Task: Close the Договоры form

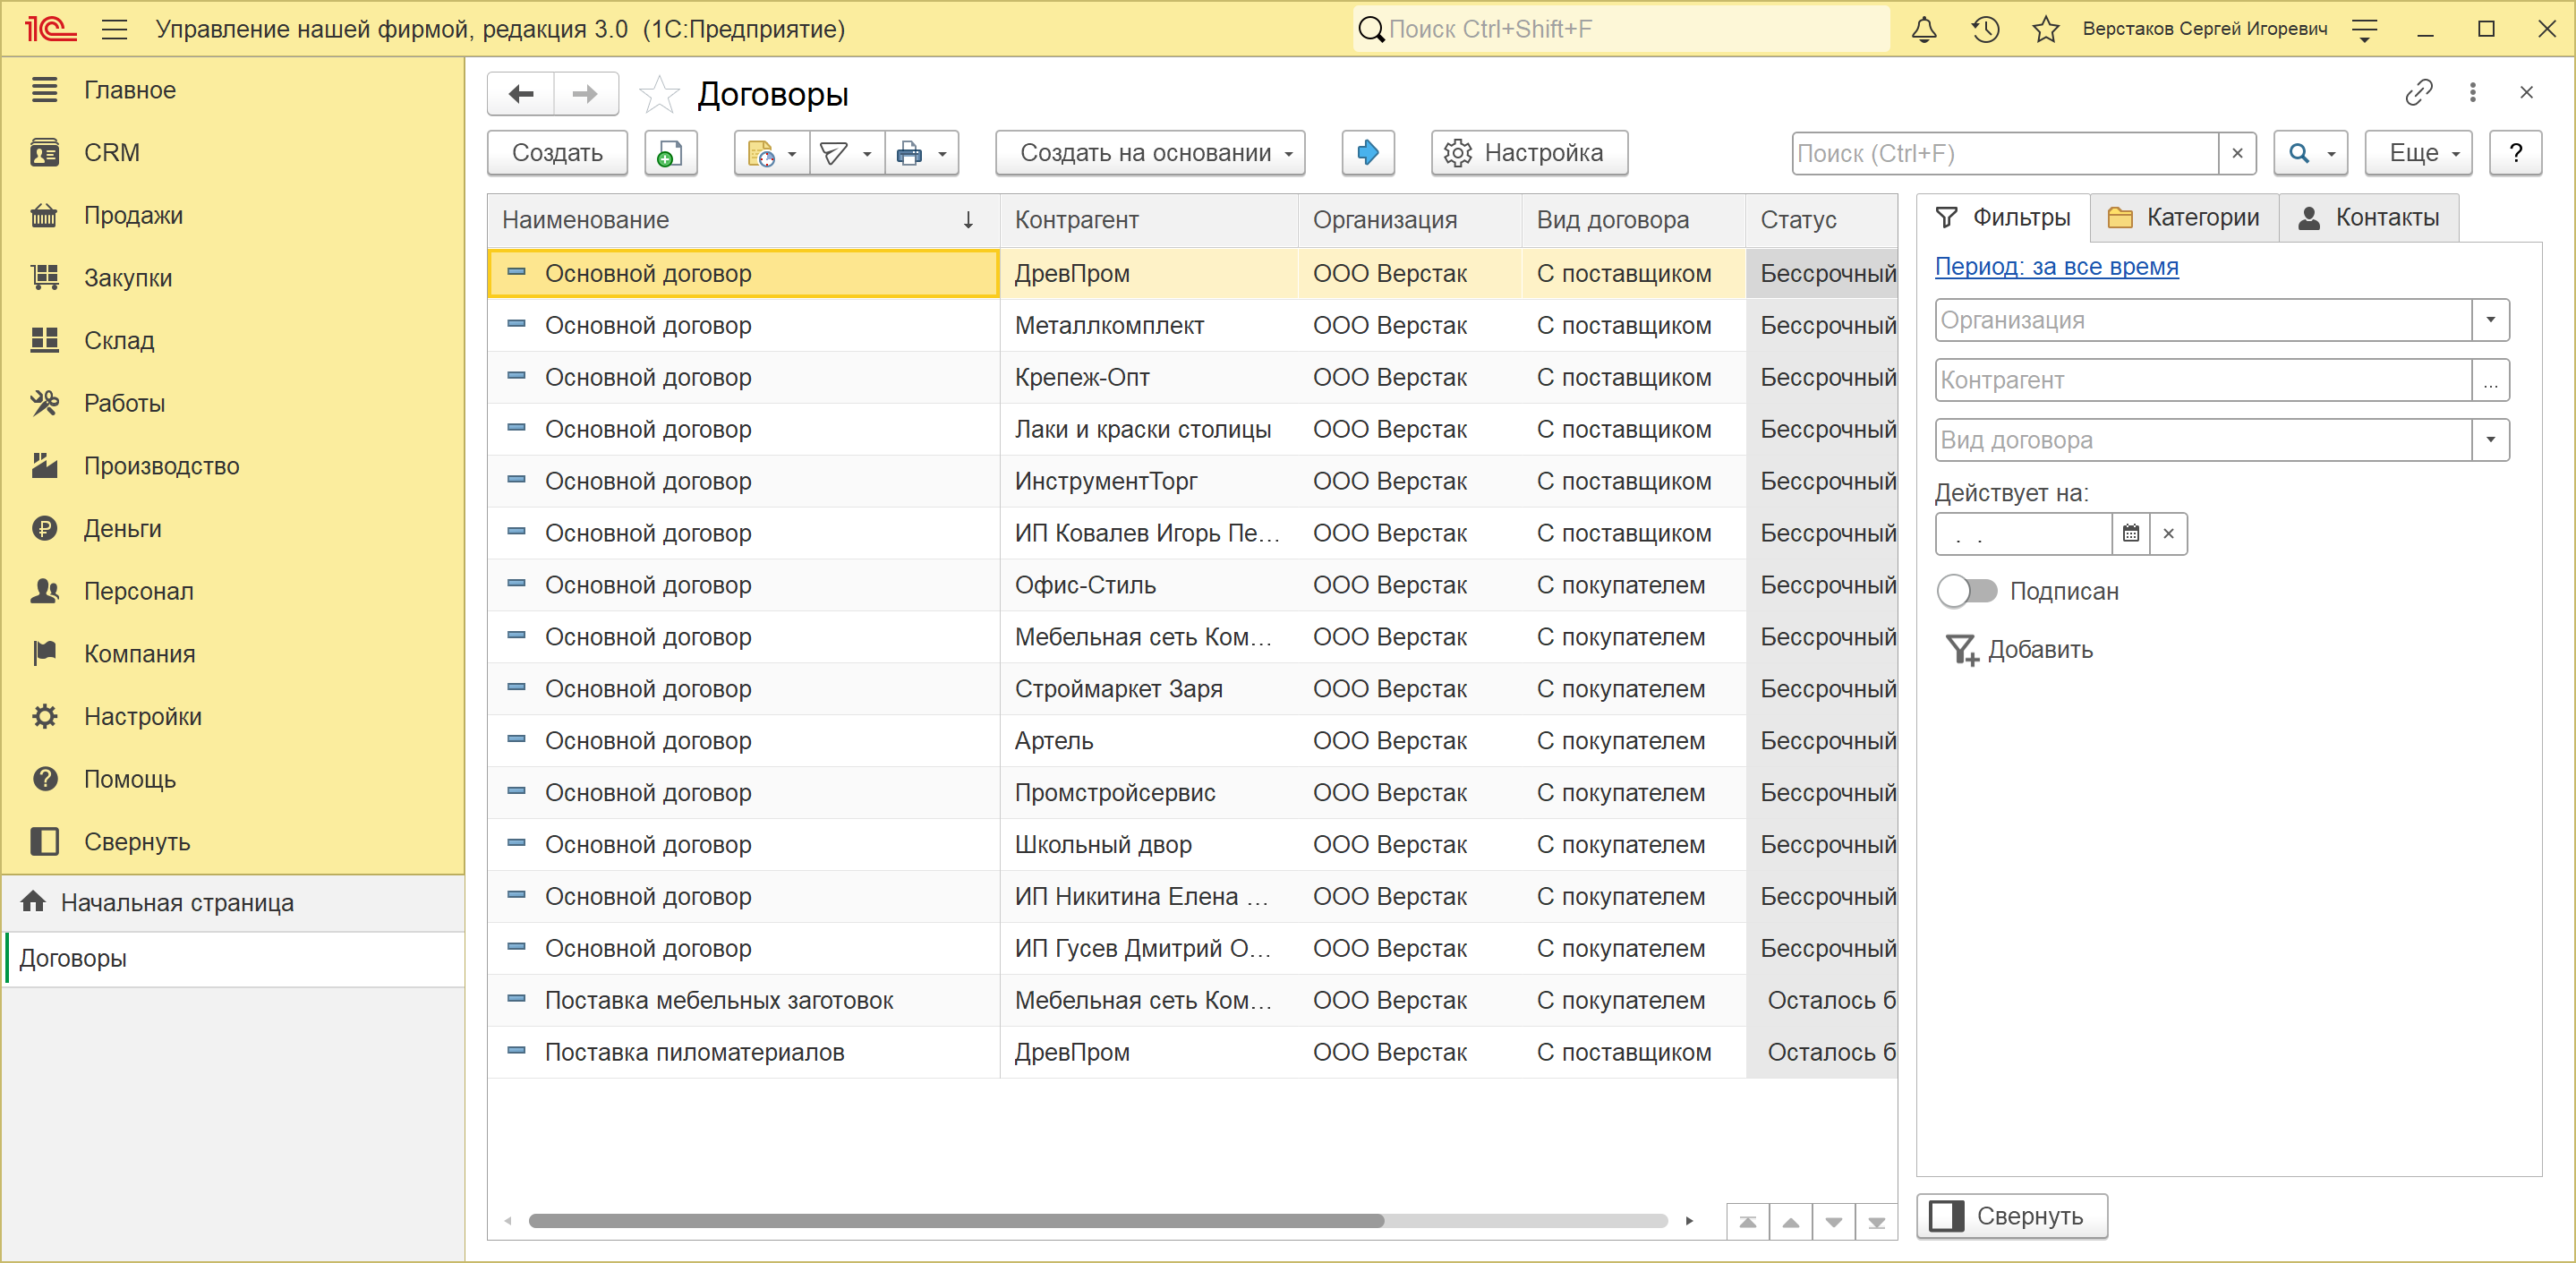Action: point(2527,93)
